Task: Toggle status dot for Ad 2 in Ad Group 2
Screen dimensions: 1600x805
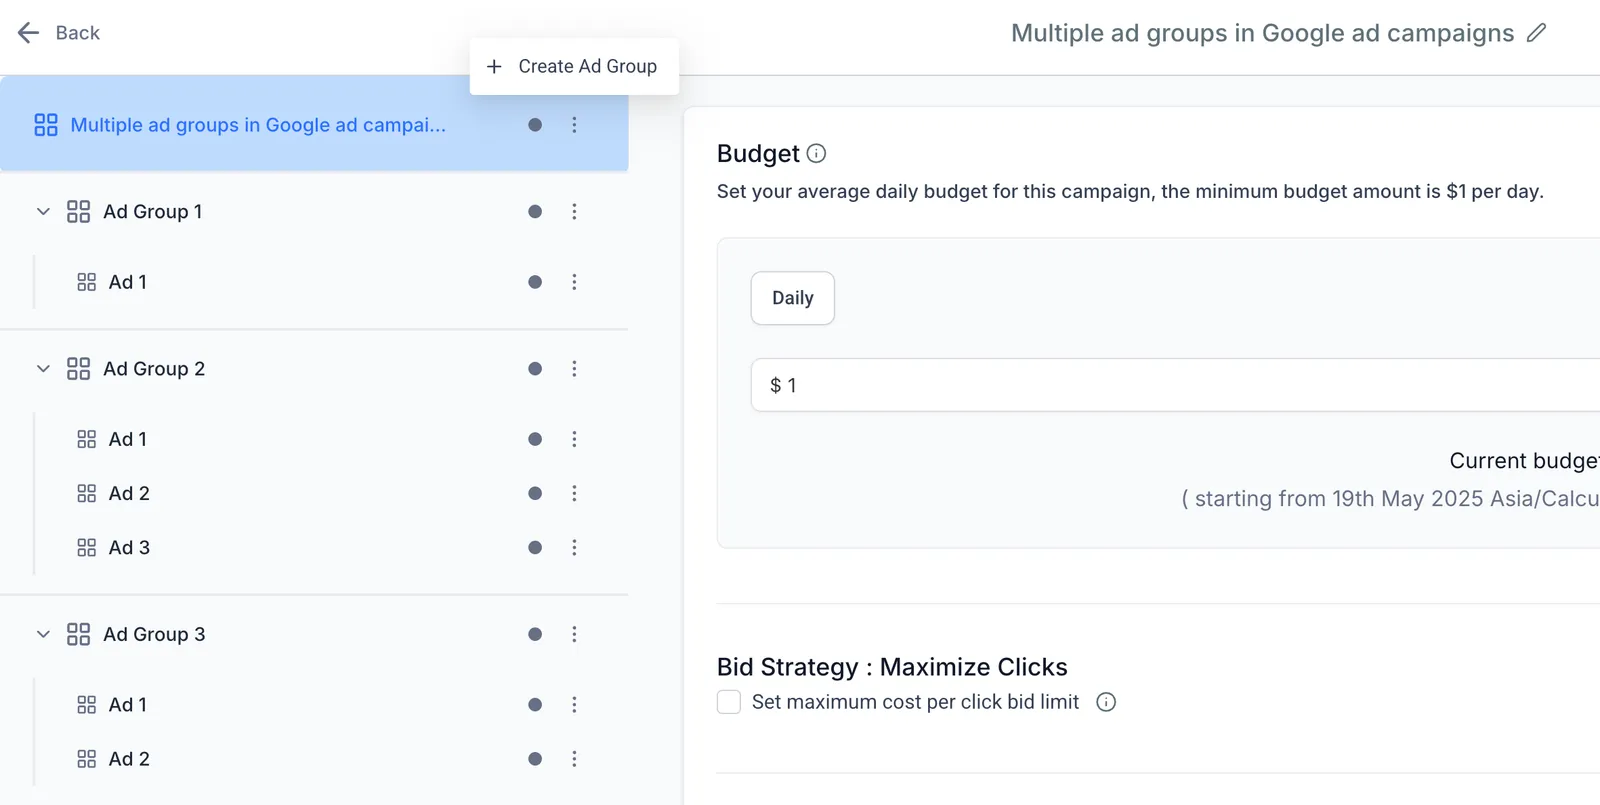Action: 535,494
